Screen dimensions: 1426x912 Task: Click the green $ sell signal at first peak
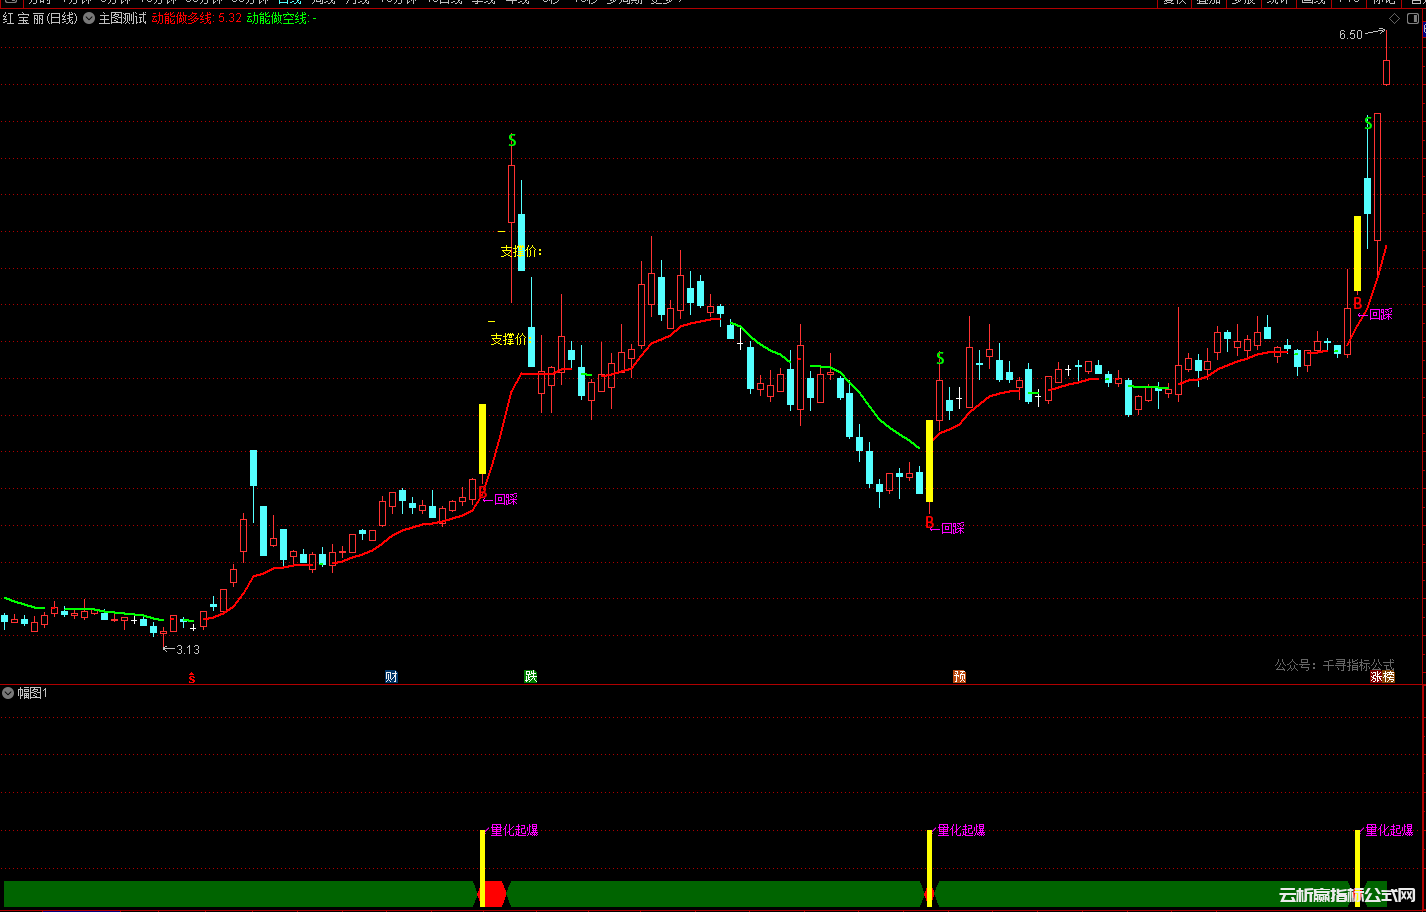pyautogui.click(x=512, y=140)
